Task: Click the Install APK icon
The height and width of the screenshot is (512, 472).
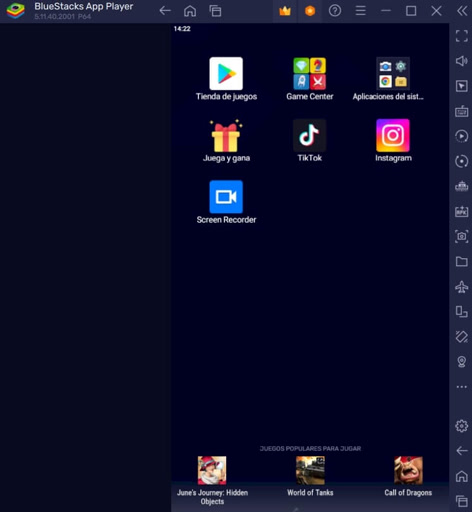Action: [x=462, y=211]
